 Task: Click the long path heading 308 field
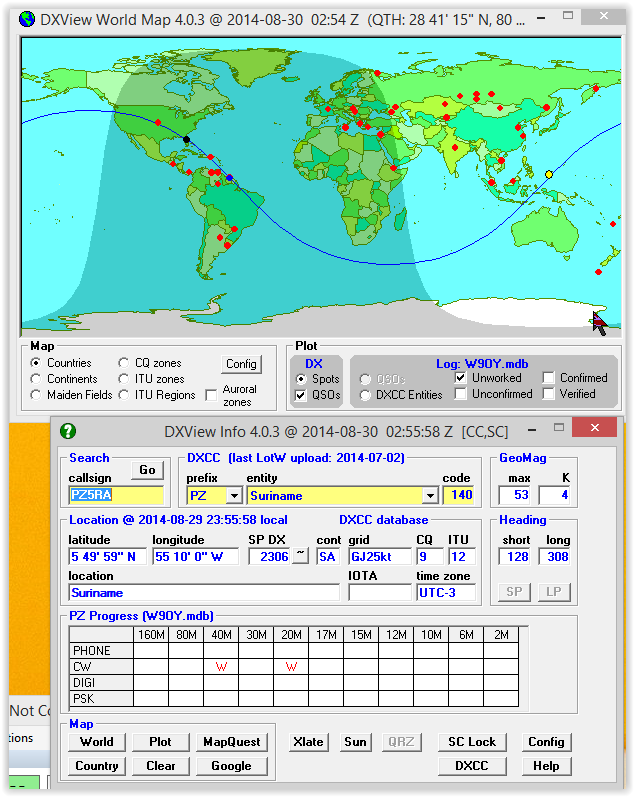555,556
